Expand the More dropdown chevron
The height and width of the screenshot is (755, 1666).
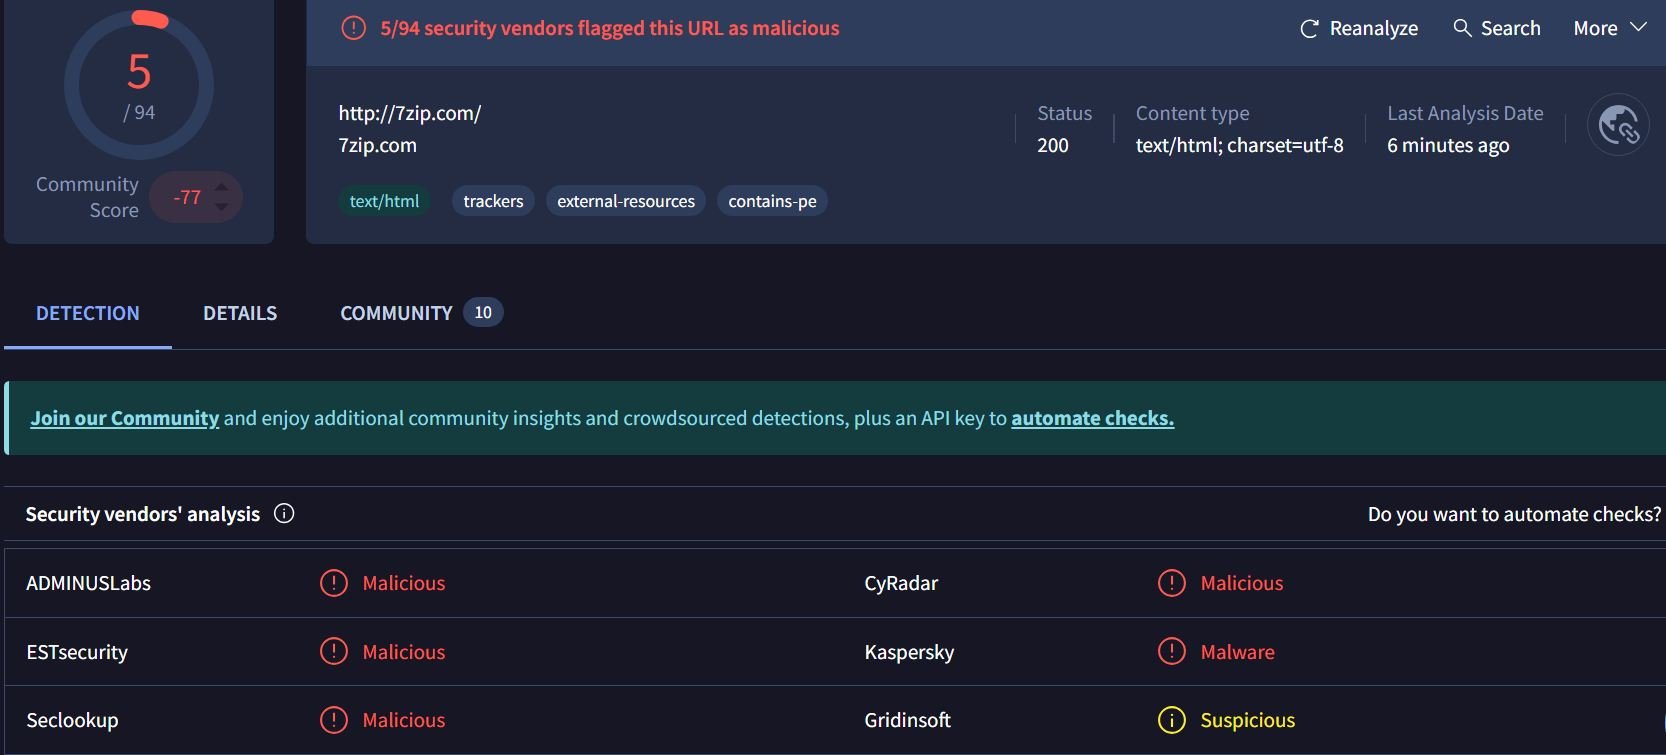[x=1638, y=27]
